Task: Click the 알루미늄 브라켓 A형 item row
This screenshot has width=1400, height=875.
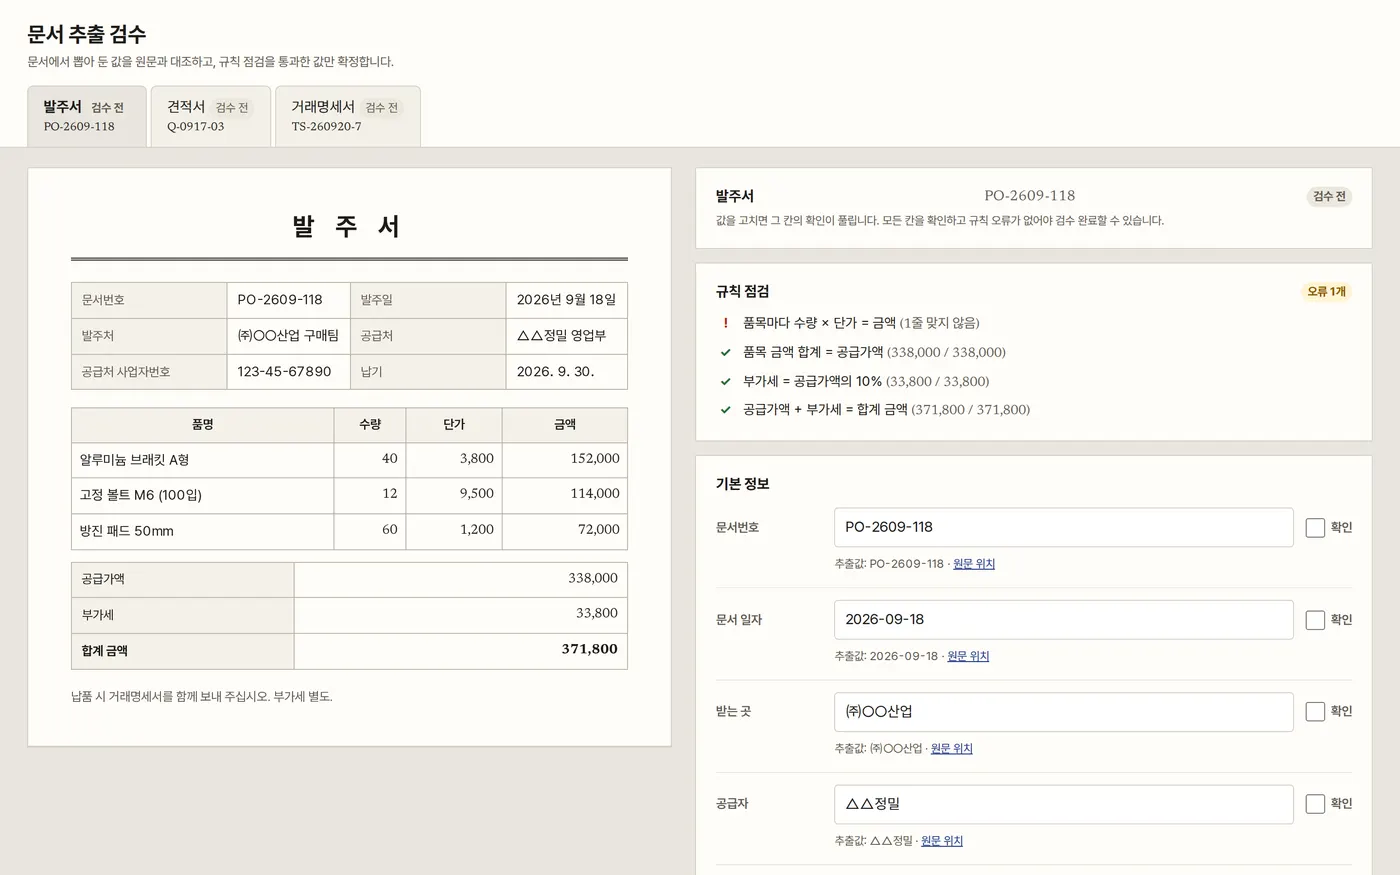Action: coord(349,459)
